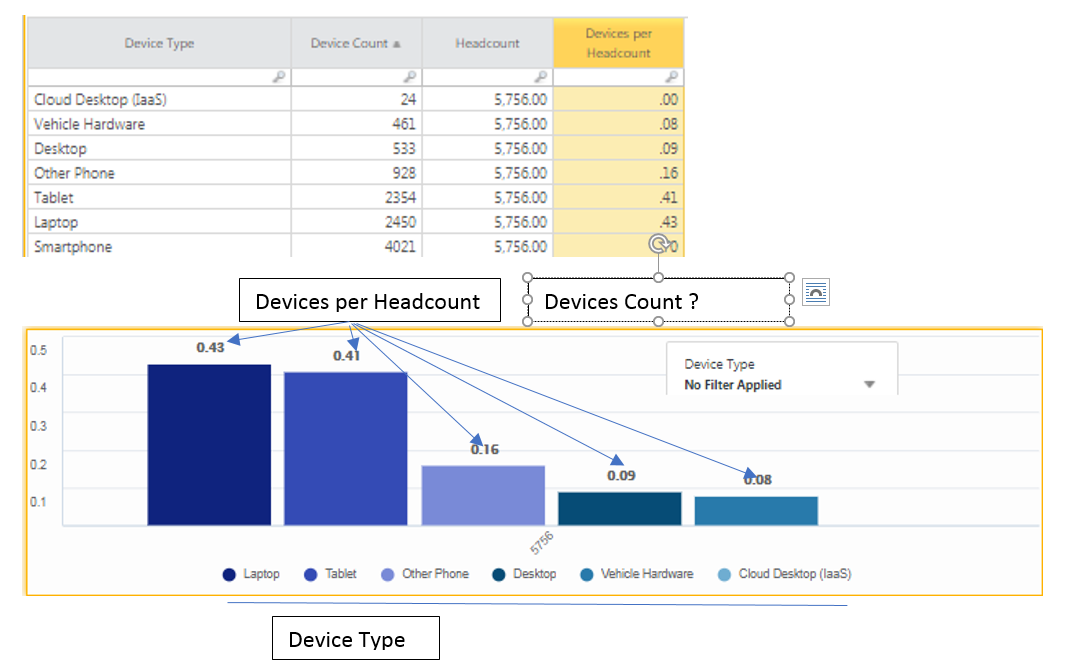
Task: Select the Smartphone row in the table
Action: [356, 246]
